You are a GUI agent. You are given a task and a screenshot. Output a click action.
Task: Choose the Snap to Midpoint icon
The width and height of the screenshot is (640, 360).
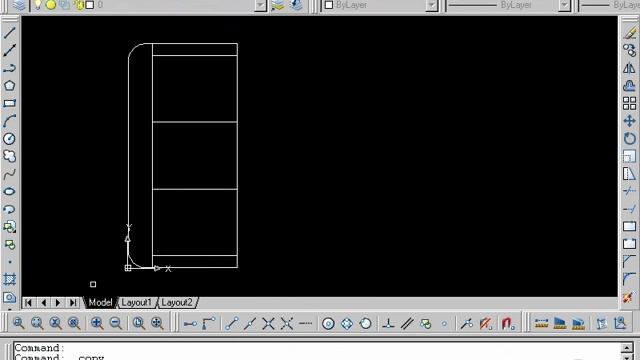point(250,324)
